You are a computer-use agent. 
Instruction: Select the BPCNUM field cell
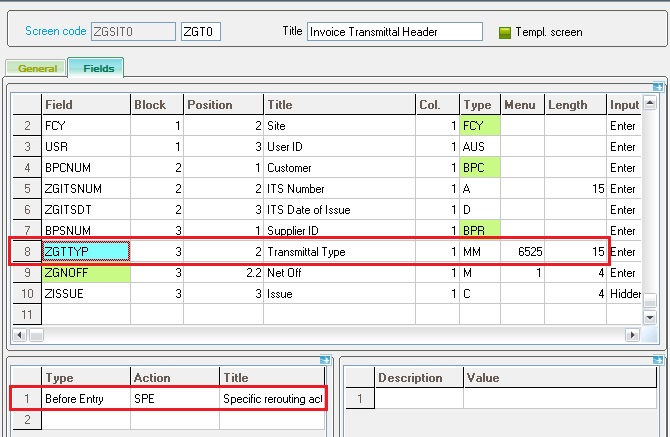click(x=86, y=167)
